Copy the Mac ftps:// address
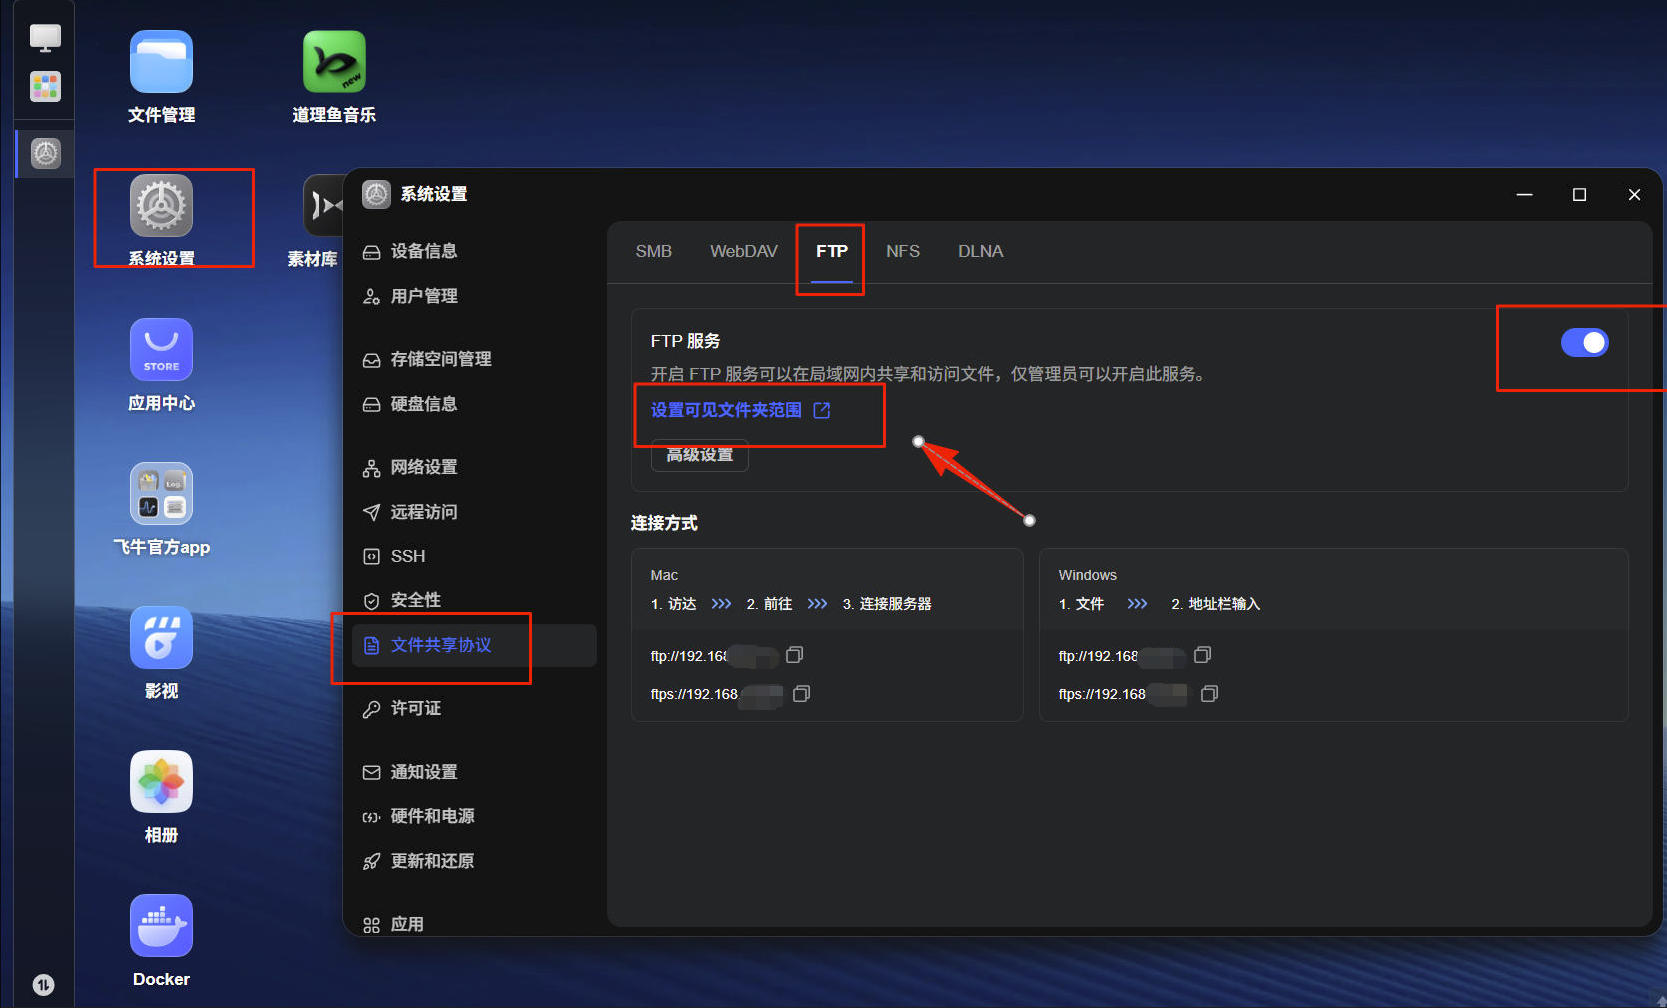This screenshot has width=1667, height=1008. [x=801, y=694]
